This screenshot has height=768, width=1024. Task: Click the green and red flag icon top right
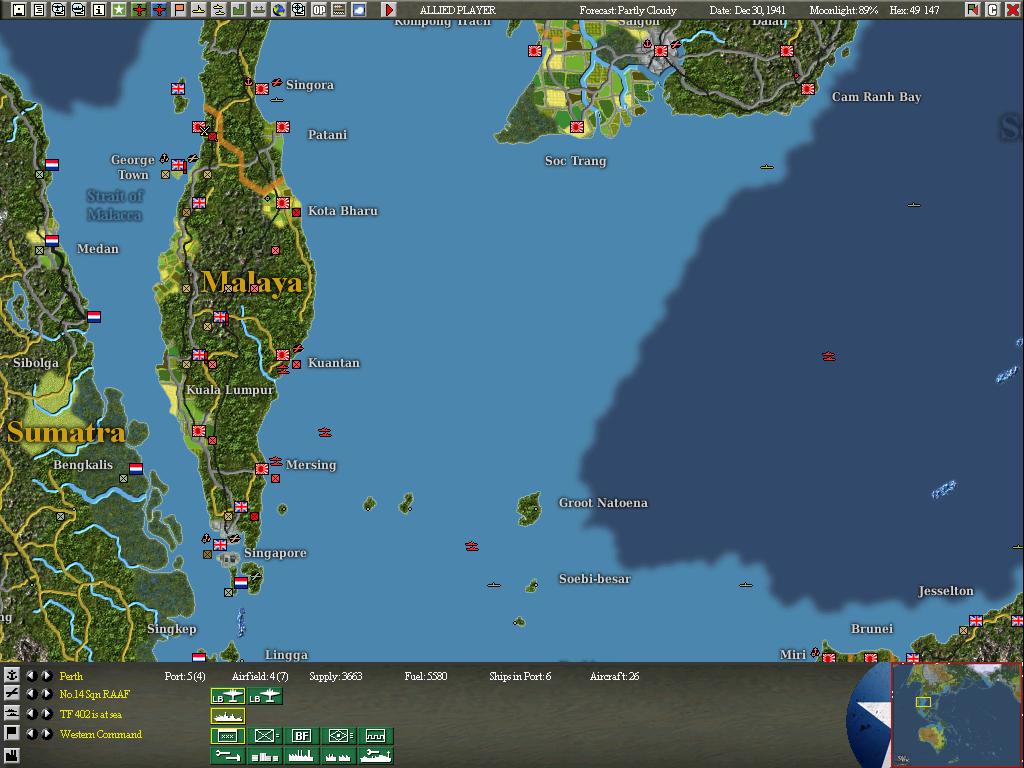[x=972, y=10]
